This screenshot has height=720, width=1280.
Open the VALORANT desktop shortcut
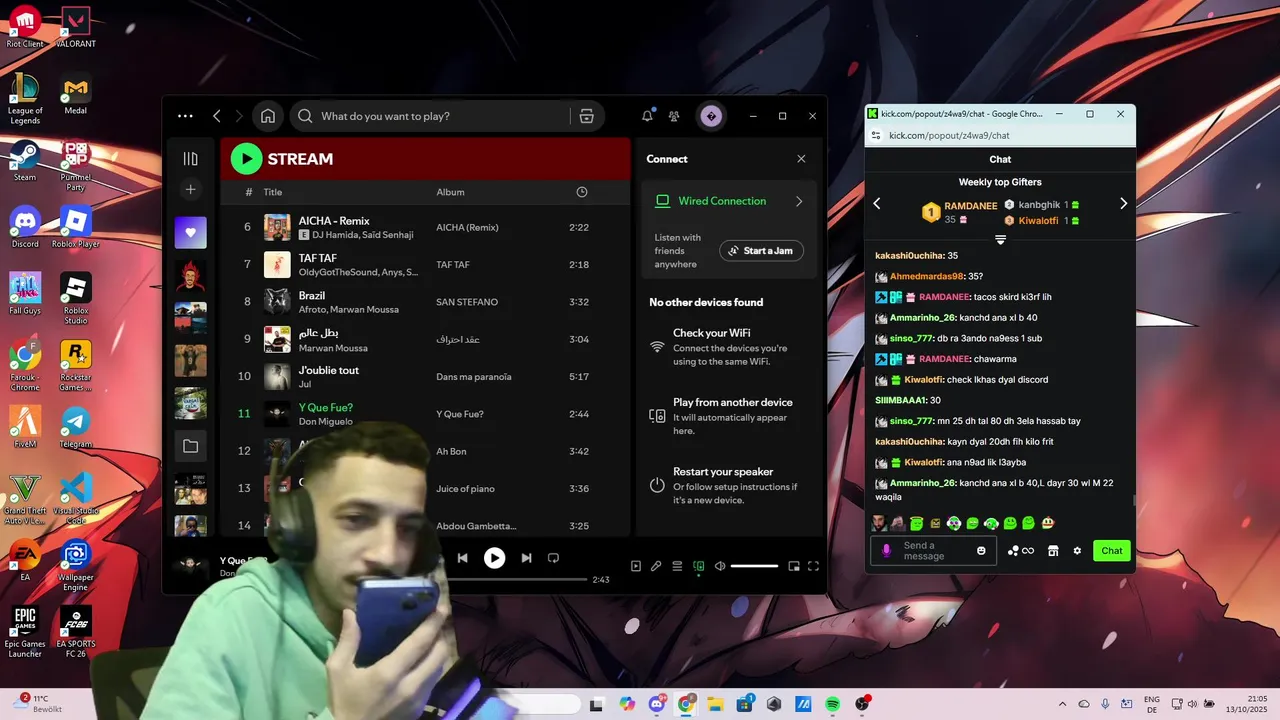pyautogui.click(x=76, y=27)
